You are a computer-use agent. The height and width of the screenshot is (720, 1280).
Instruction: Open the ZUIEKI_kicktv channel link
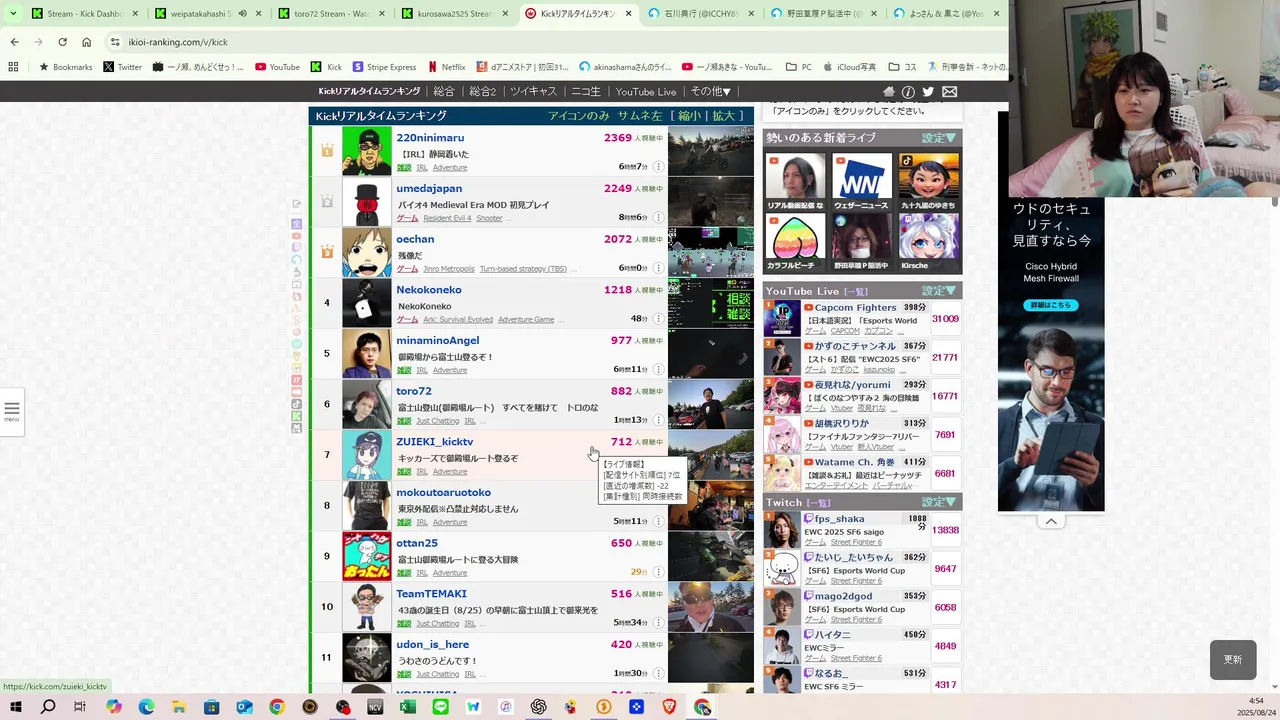[x=435, y=442]
